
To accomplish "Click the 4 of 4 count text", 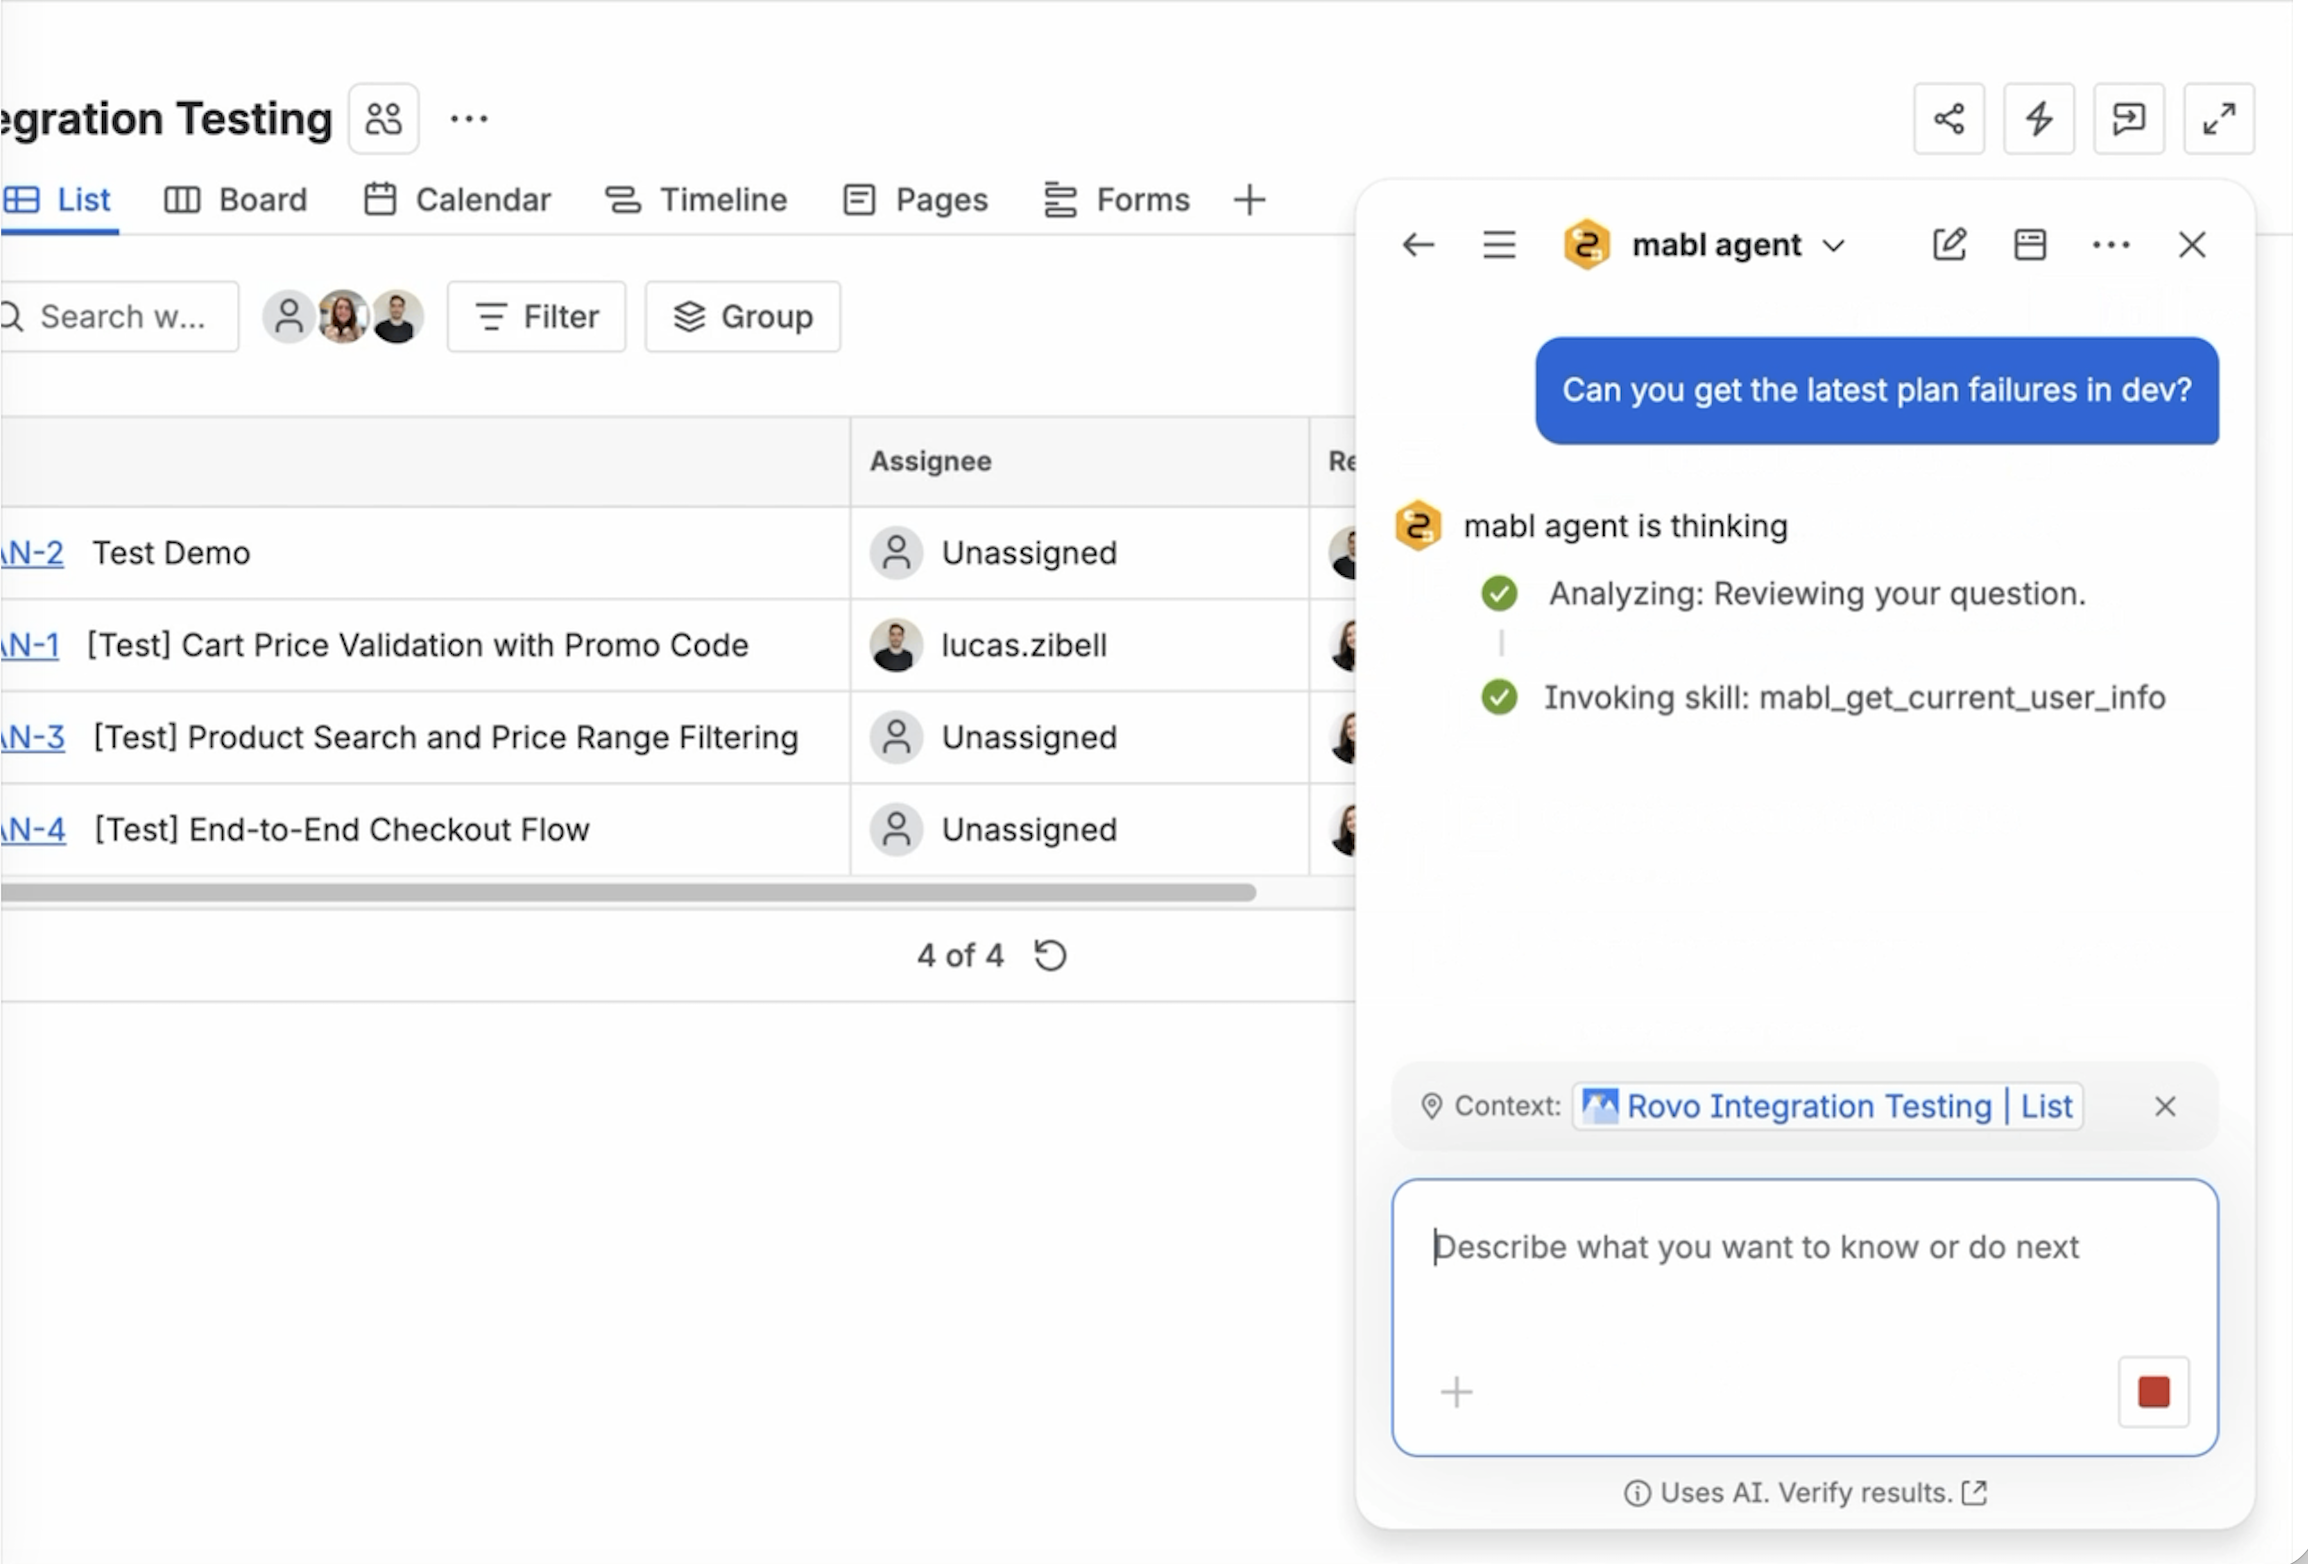I will tap(960, 956).
